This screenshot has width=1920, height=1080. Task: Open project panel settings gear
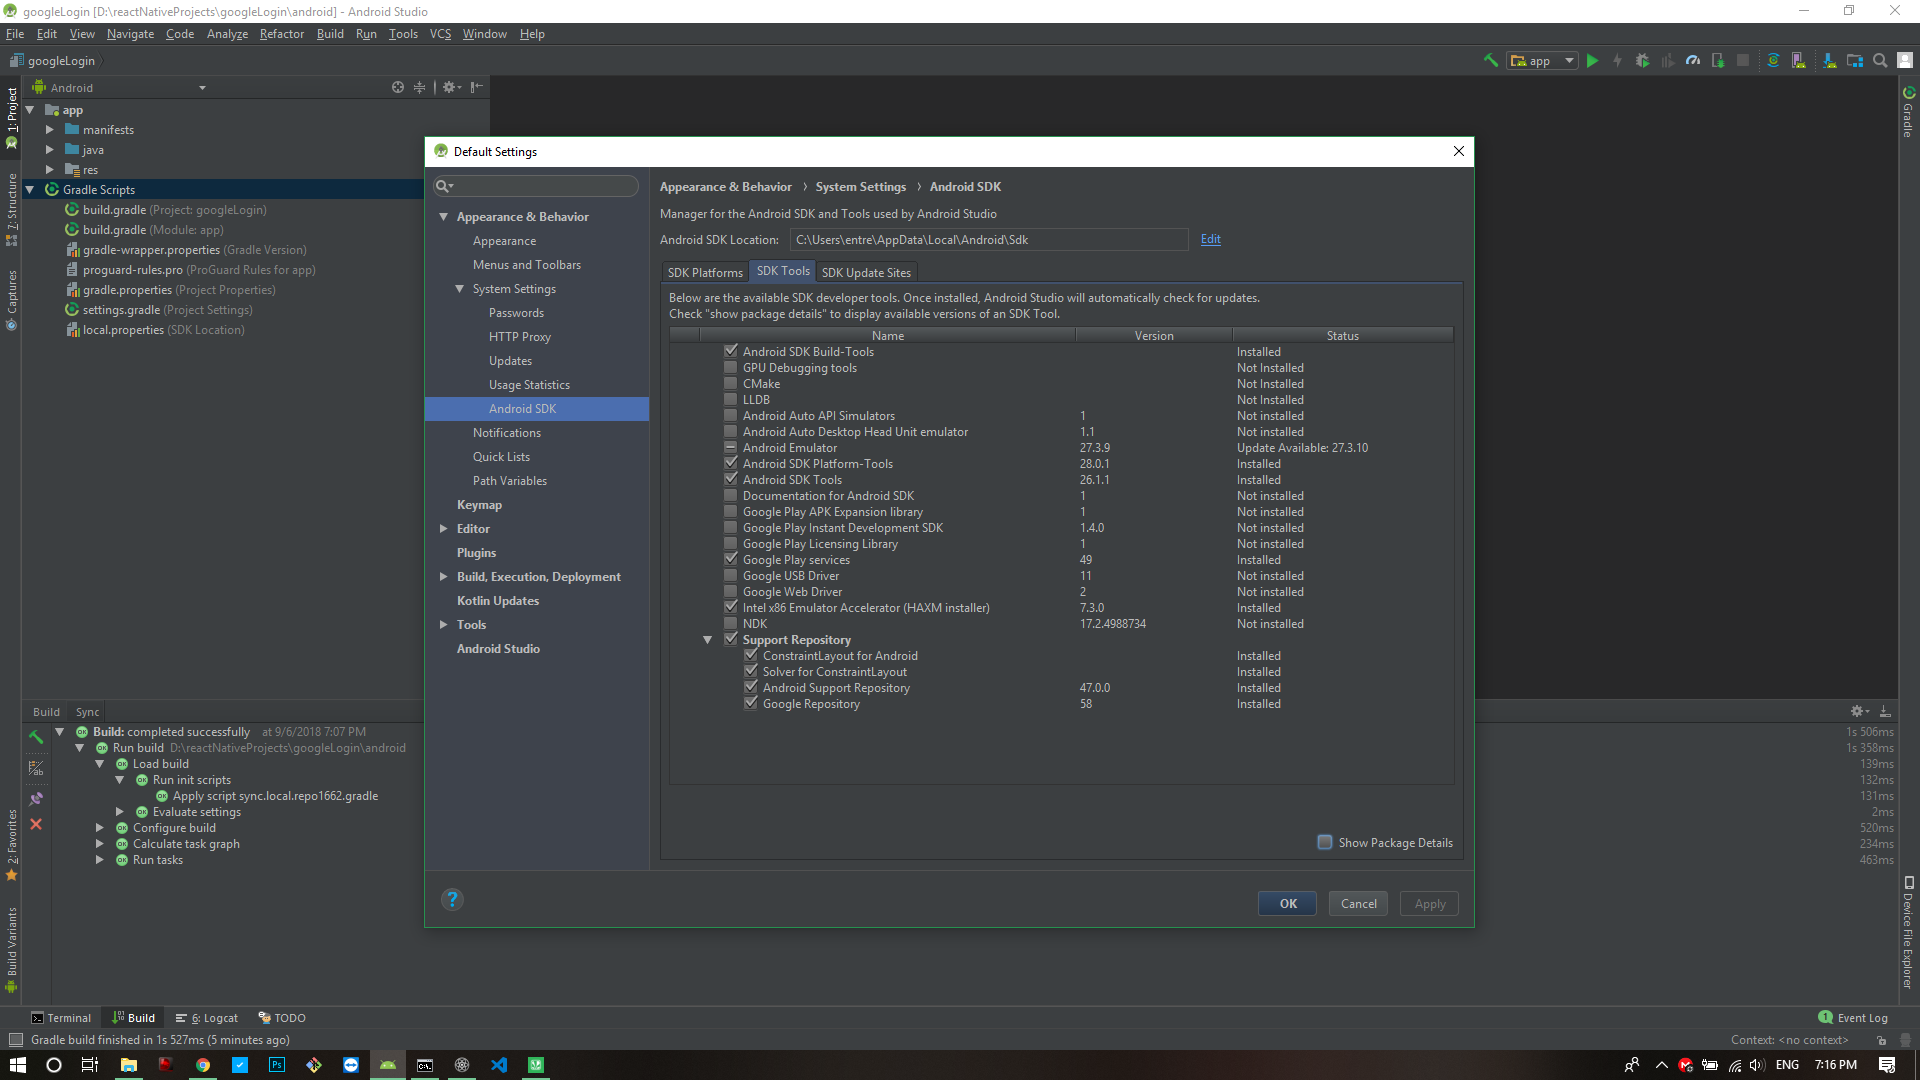451,87
